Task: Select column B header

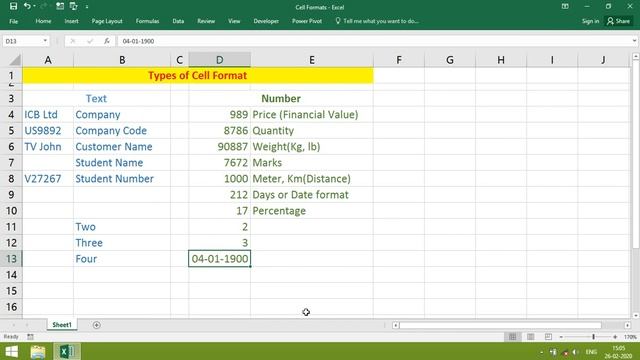Action: (x=122, y=60)
